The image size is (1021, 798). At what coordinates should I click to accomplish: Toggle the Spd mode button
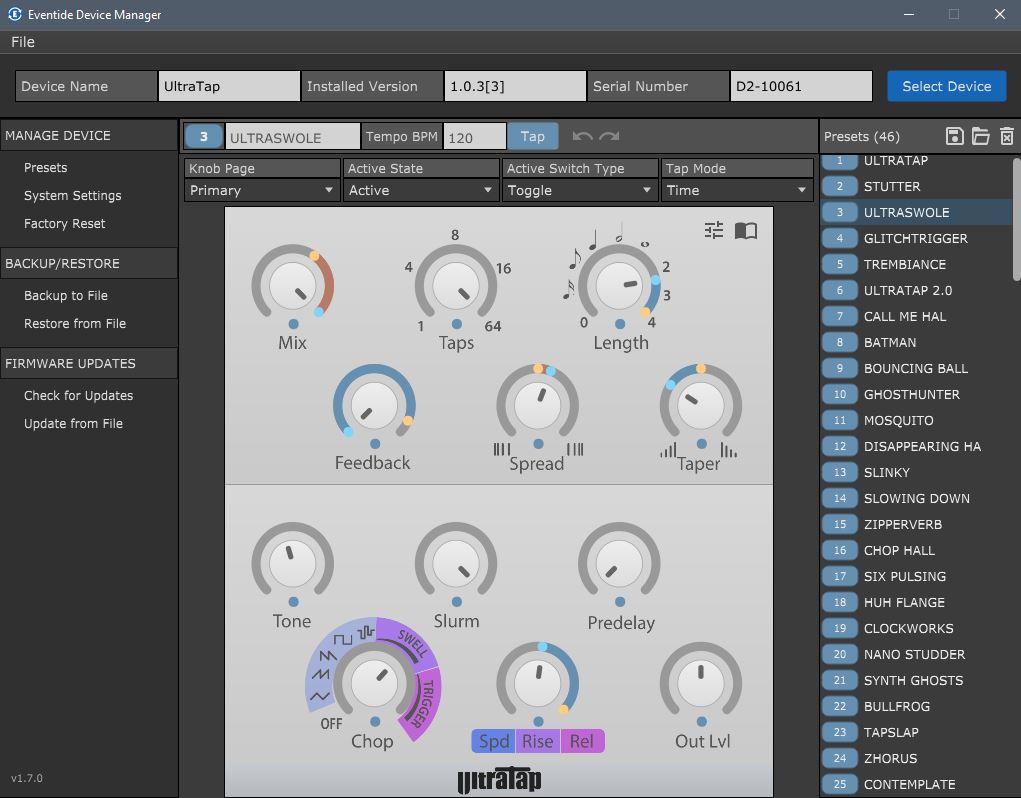[x=494, y=741]
